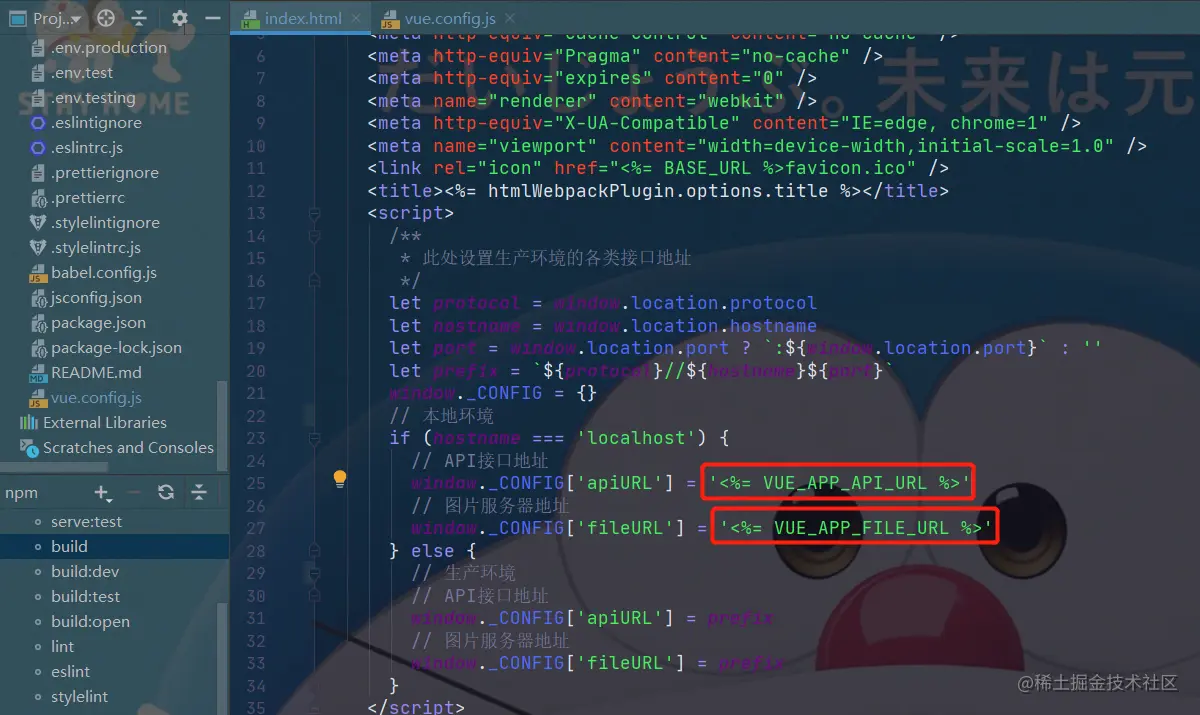Select the eslint npm script
Image resolution: width=1200 pixels, height=715 pixels.
click(71, 672)
